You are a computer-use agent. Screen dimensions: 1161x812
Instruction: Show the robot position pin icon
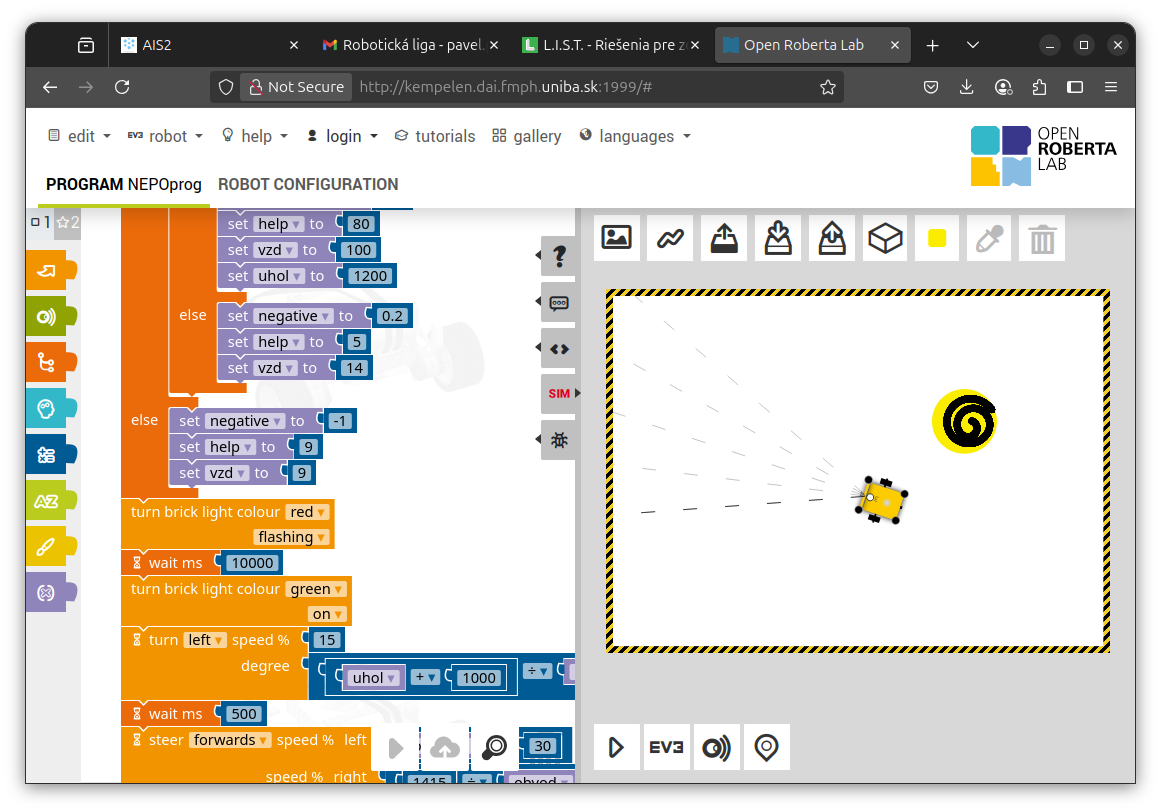click(766, 747)
